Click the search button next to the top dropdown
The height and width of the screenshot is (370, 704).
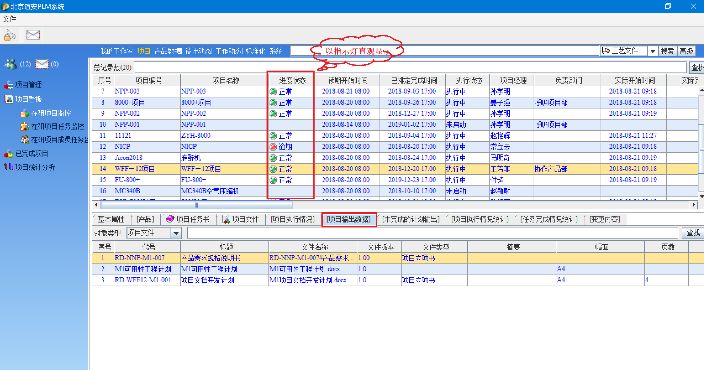click(x=667, y=51)
